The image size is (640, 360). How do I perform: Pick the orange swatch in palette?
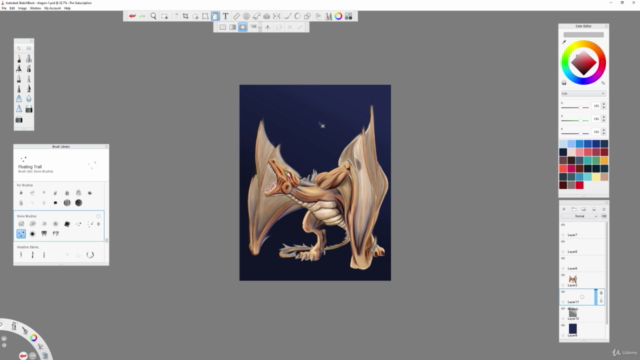click(604, 160)
